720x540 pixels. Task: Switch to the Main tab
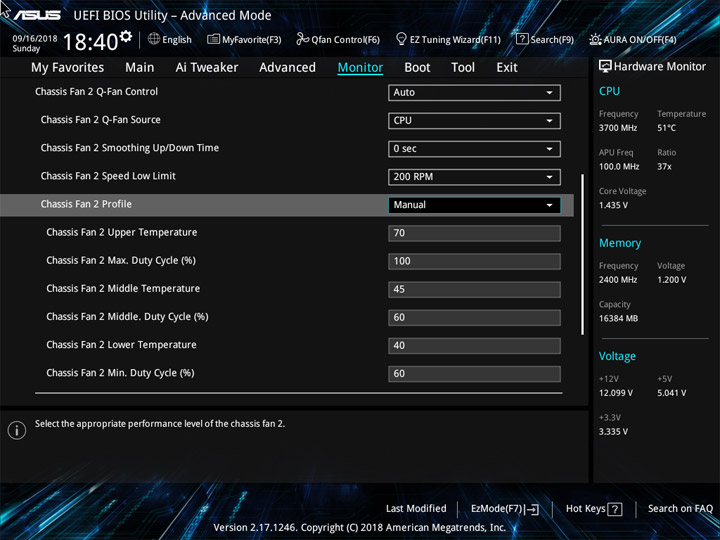[140, 68]
